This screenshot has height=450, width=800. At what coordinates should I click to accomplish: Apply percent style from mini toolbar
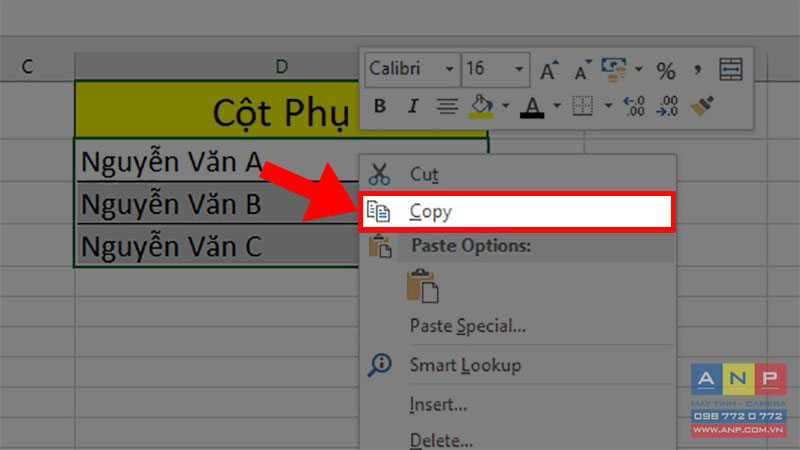pos(666,70)
